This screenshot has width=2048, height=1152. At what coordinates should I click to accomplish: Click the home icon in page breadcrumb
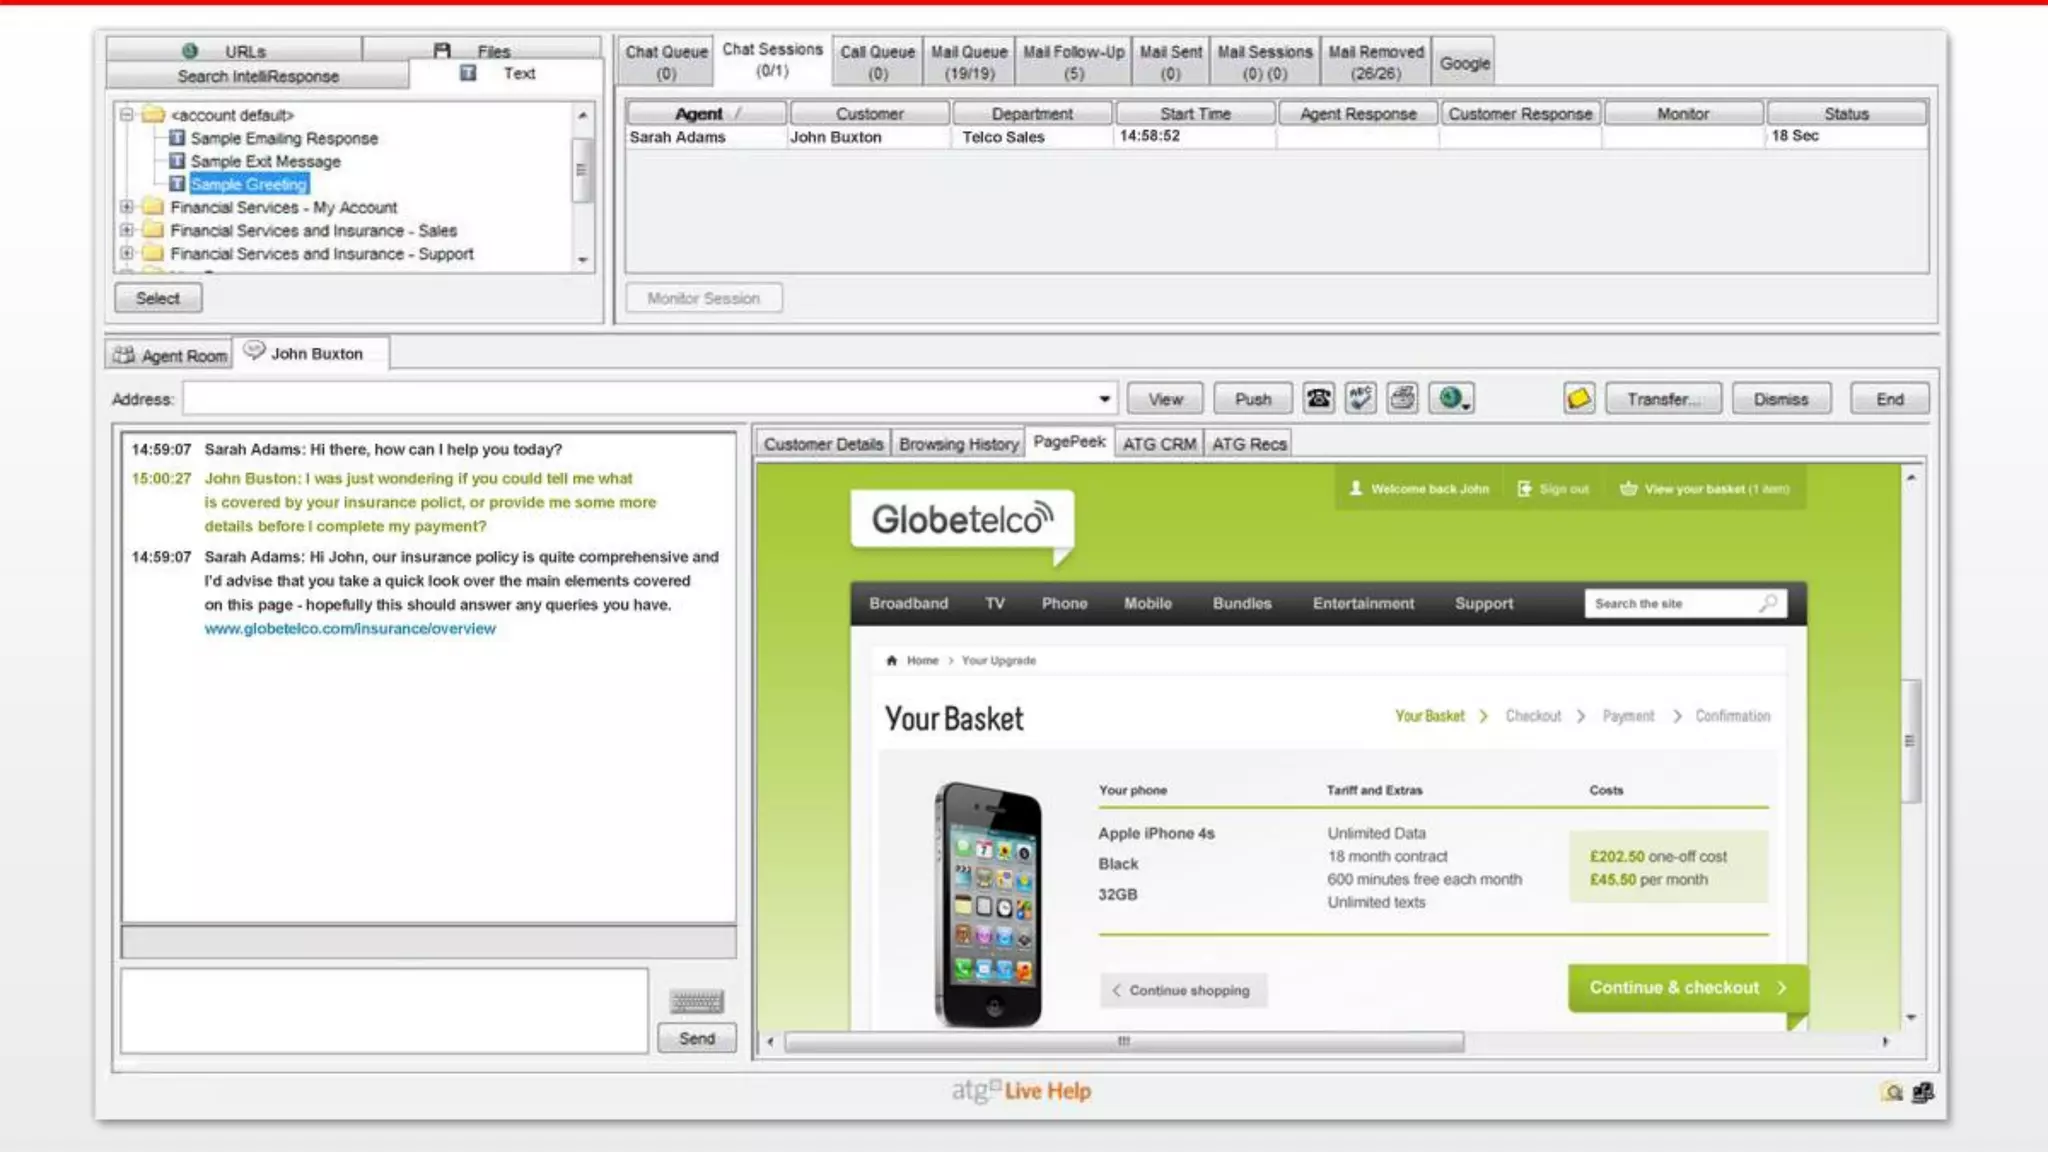pos(892,661)
